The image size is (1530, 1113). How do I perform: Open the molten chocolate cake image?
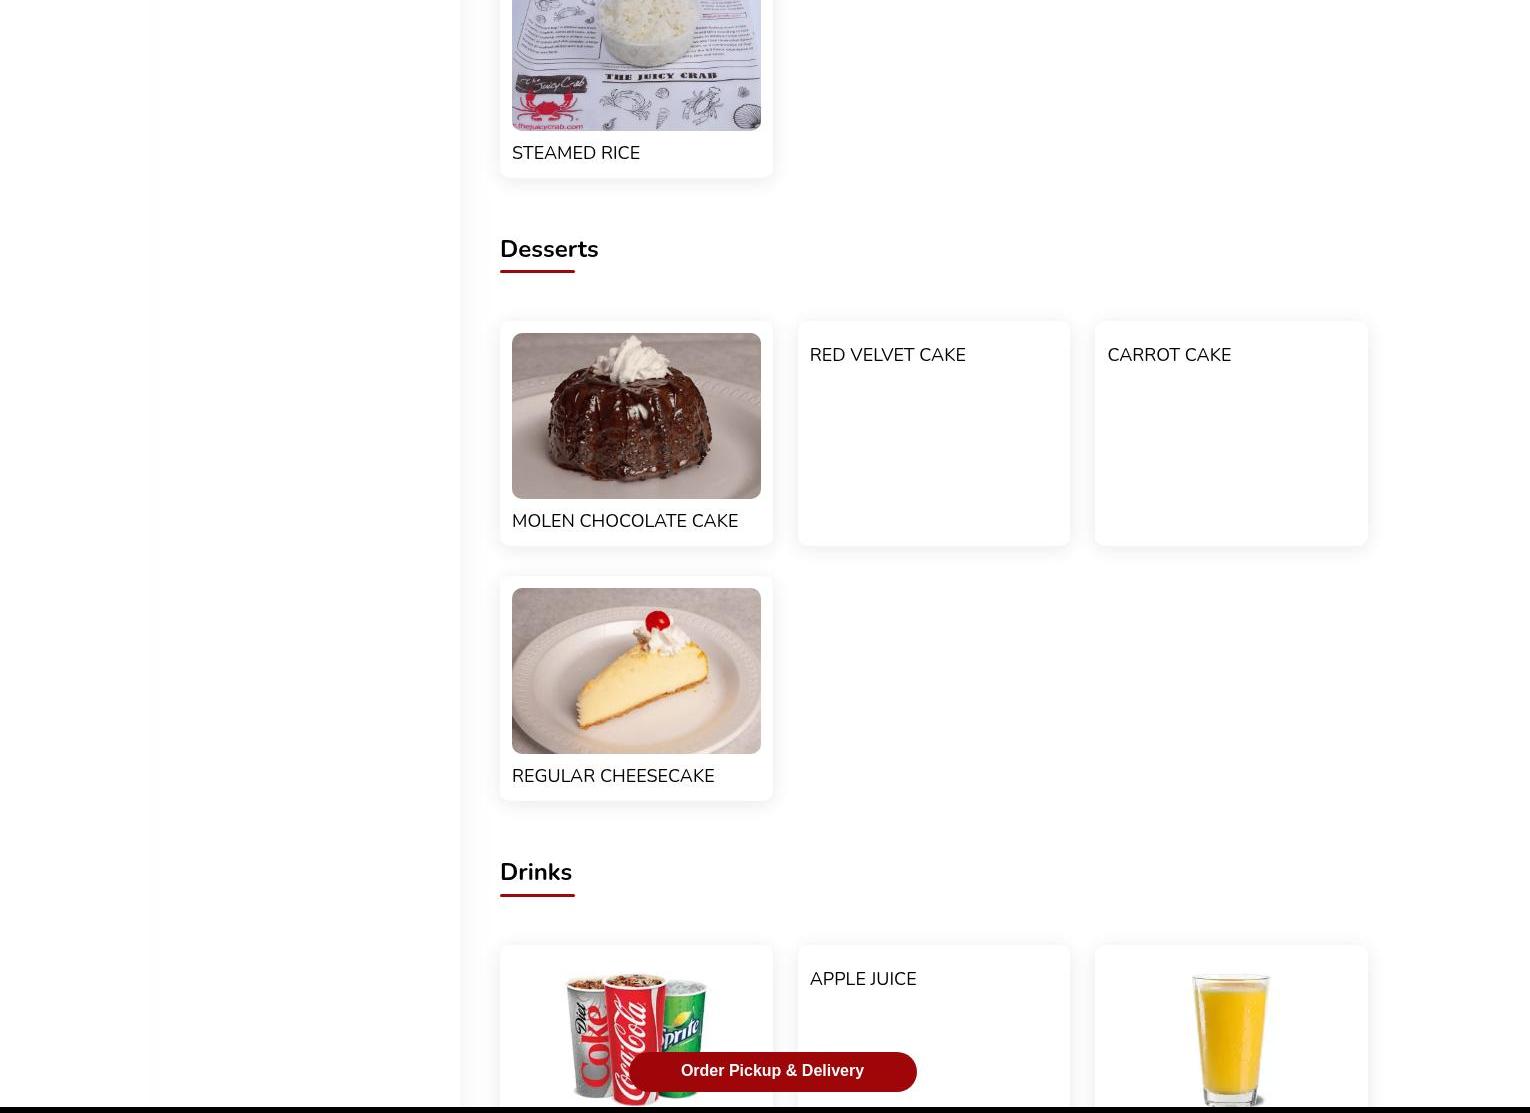(636, 416)
